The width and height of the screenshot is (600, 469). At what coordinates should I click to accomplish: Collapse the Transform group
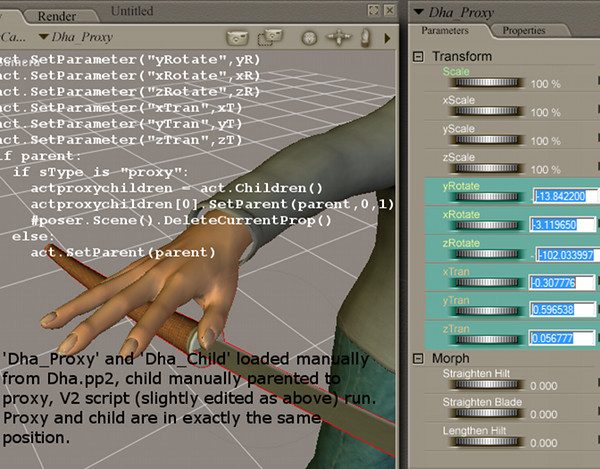tap(418, 57)
